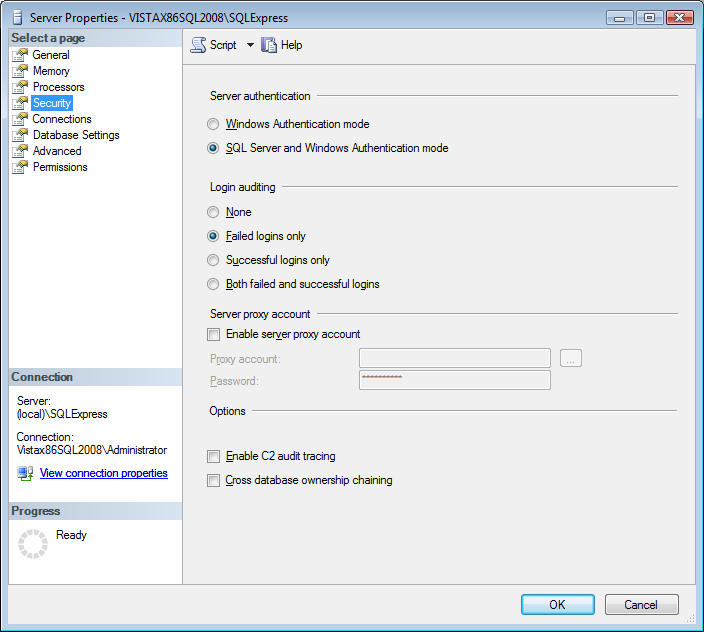Choose Failed logins only auditing

coord(213,236)
